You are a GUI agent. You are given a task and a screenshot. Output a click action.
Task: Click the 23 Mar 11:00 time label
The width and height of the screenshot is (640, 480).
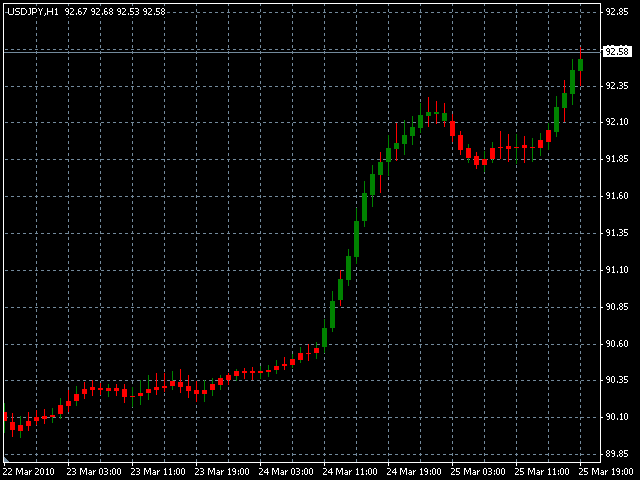pyautogui.click(x=158, y=472)
